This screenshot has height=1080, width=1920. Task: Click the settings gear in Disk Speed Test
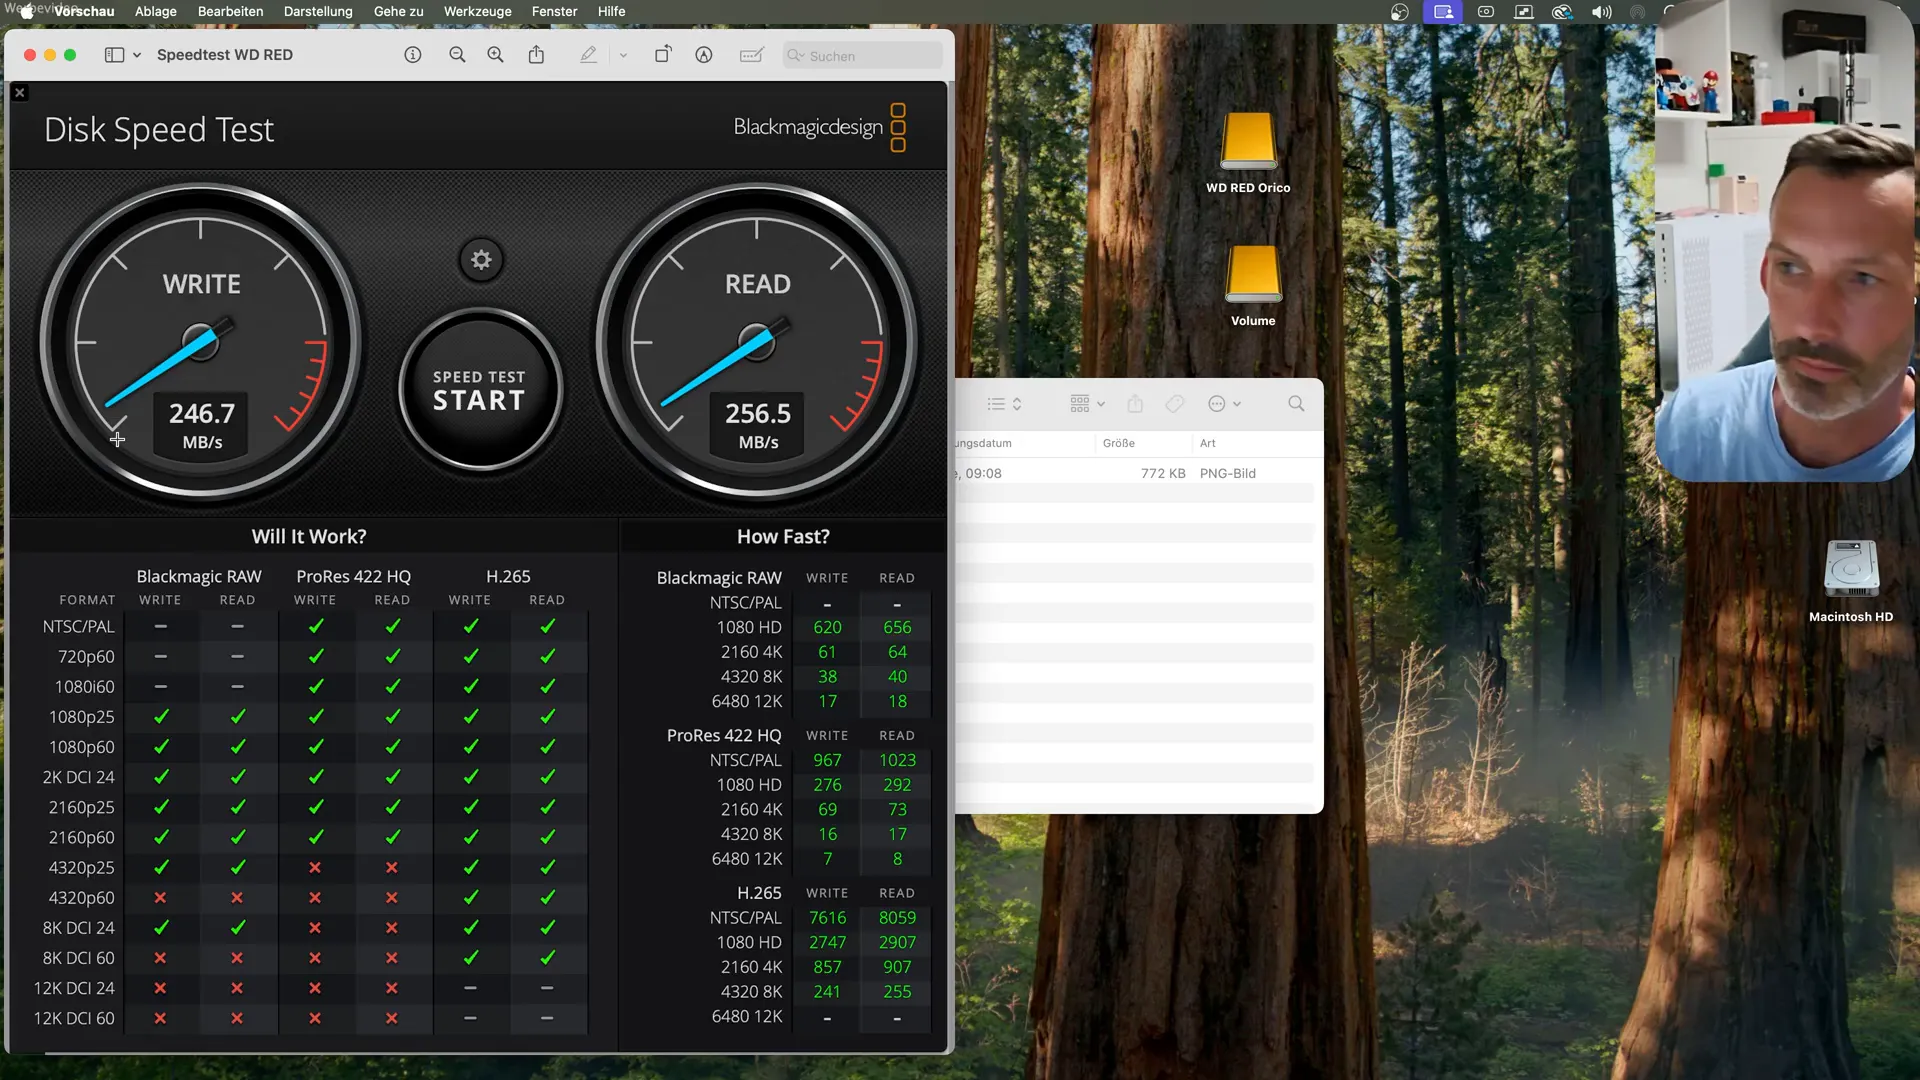click(x=481, y=260)
